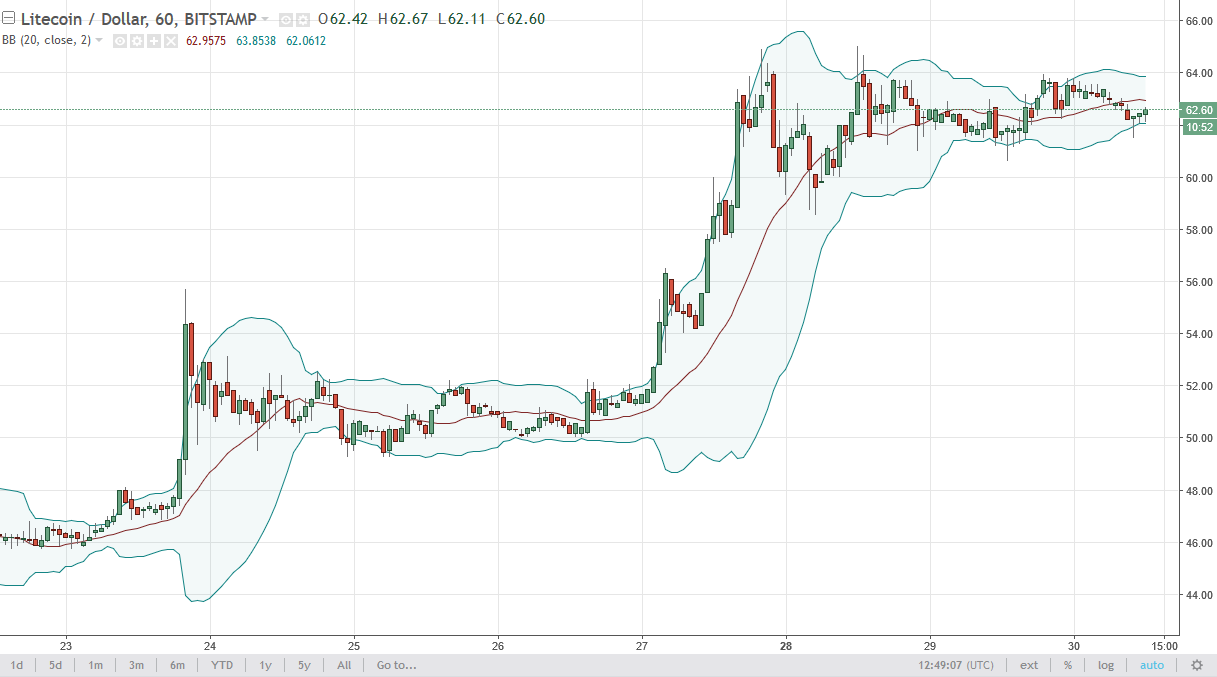The height and width of the screenshot is (677, 1217).
Task: Click the 44.00 price axis label
Action: (x=1199, y=595)
